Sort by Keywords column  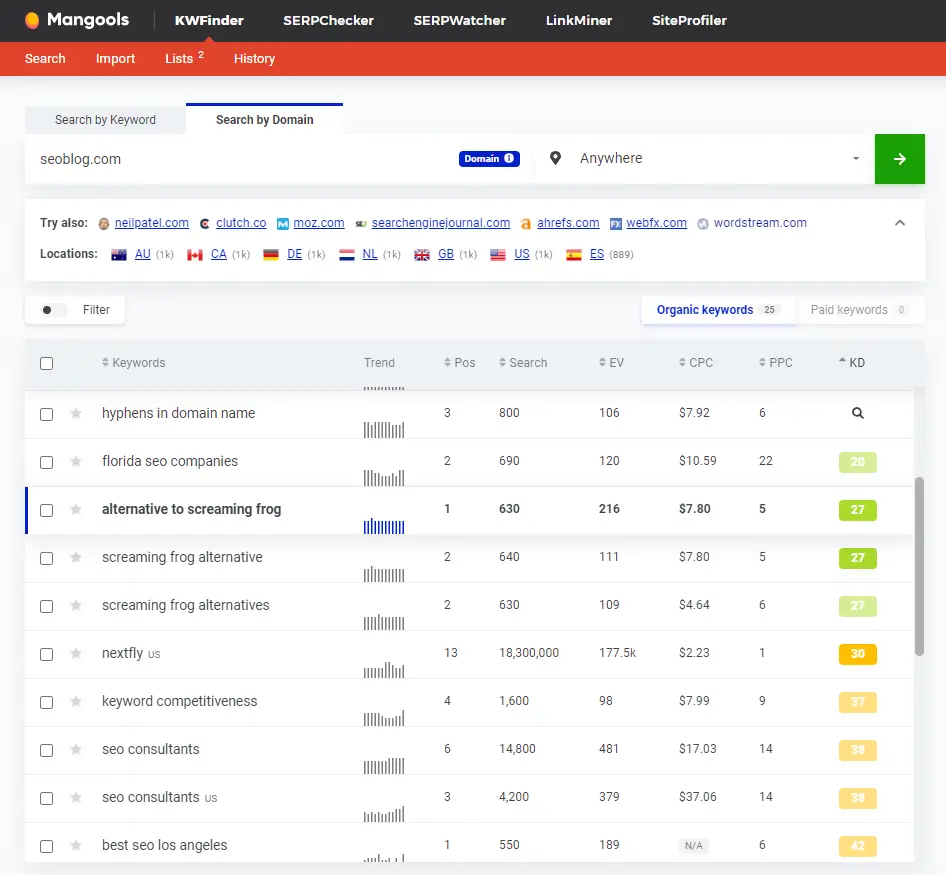click(x=133, y=363)
